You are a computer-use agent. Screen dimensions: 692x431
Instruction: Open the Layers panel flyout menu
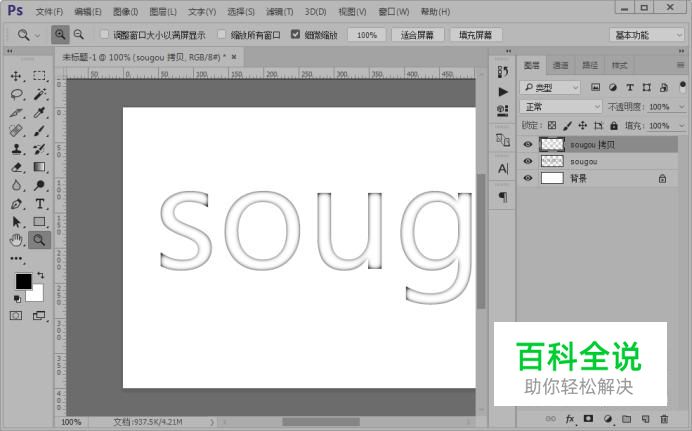coord(680,65)
